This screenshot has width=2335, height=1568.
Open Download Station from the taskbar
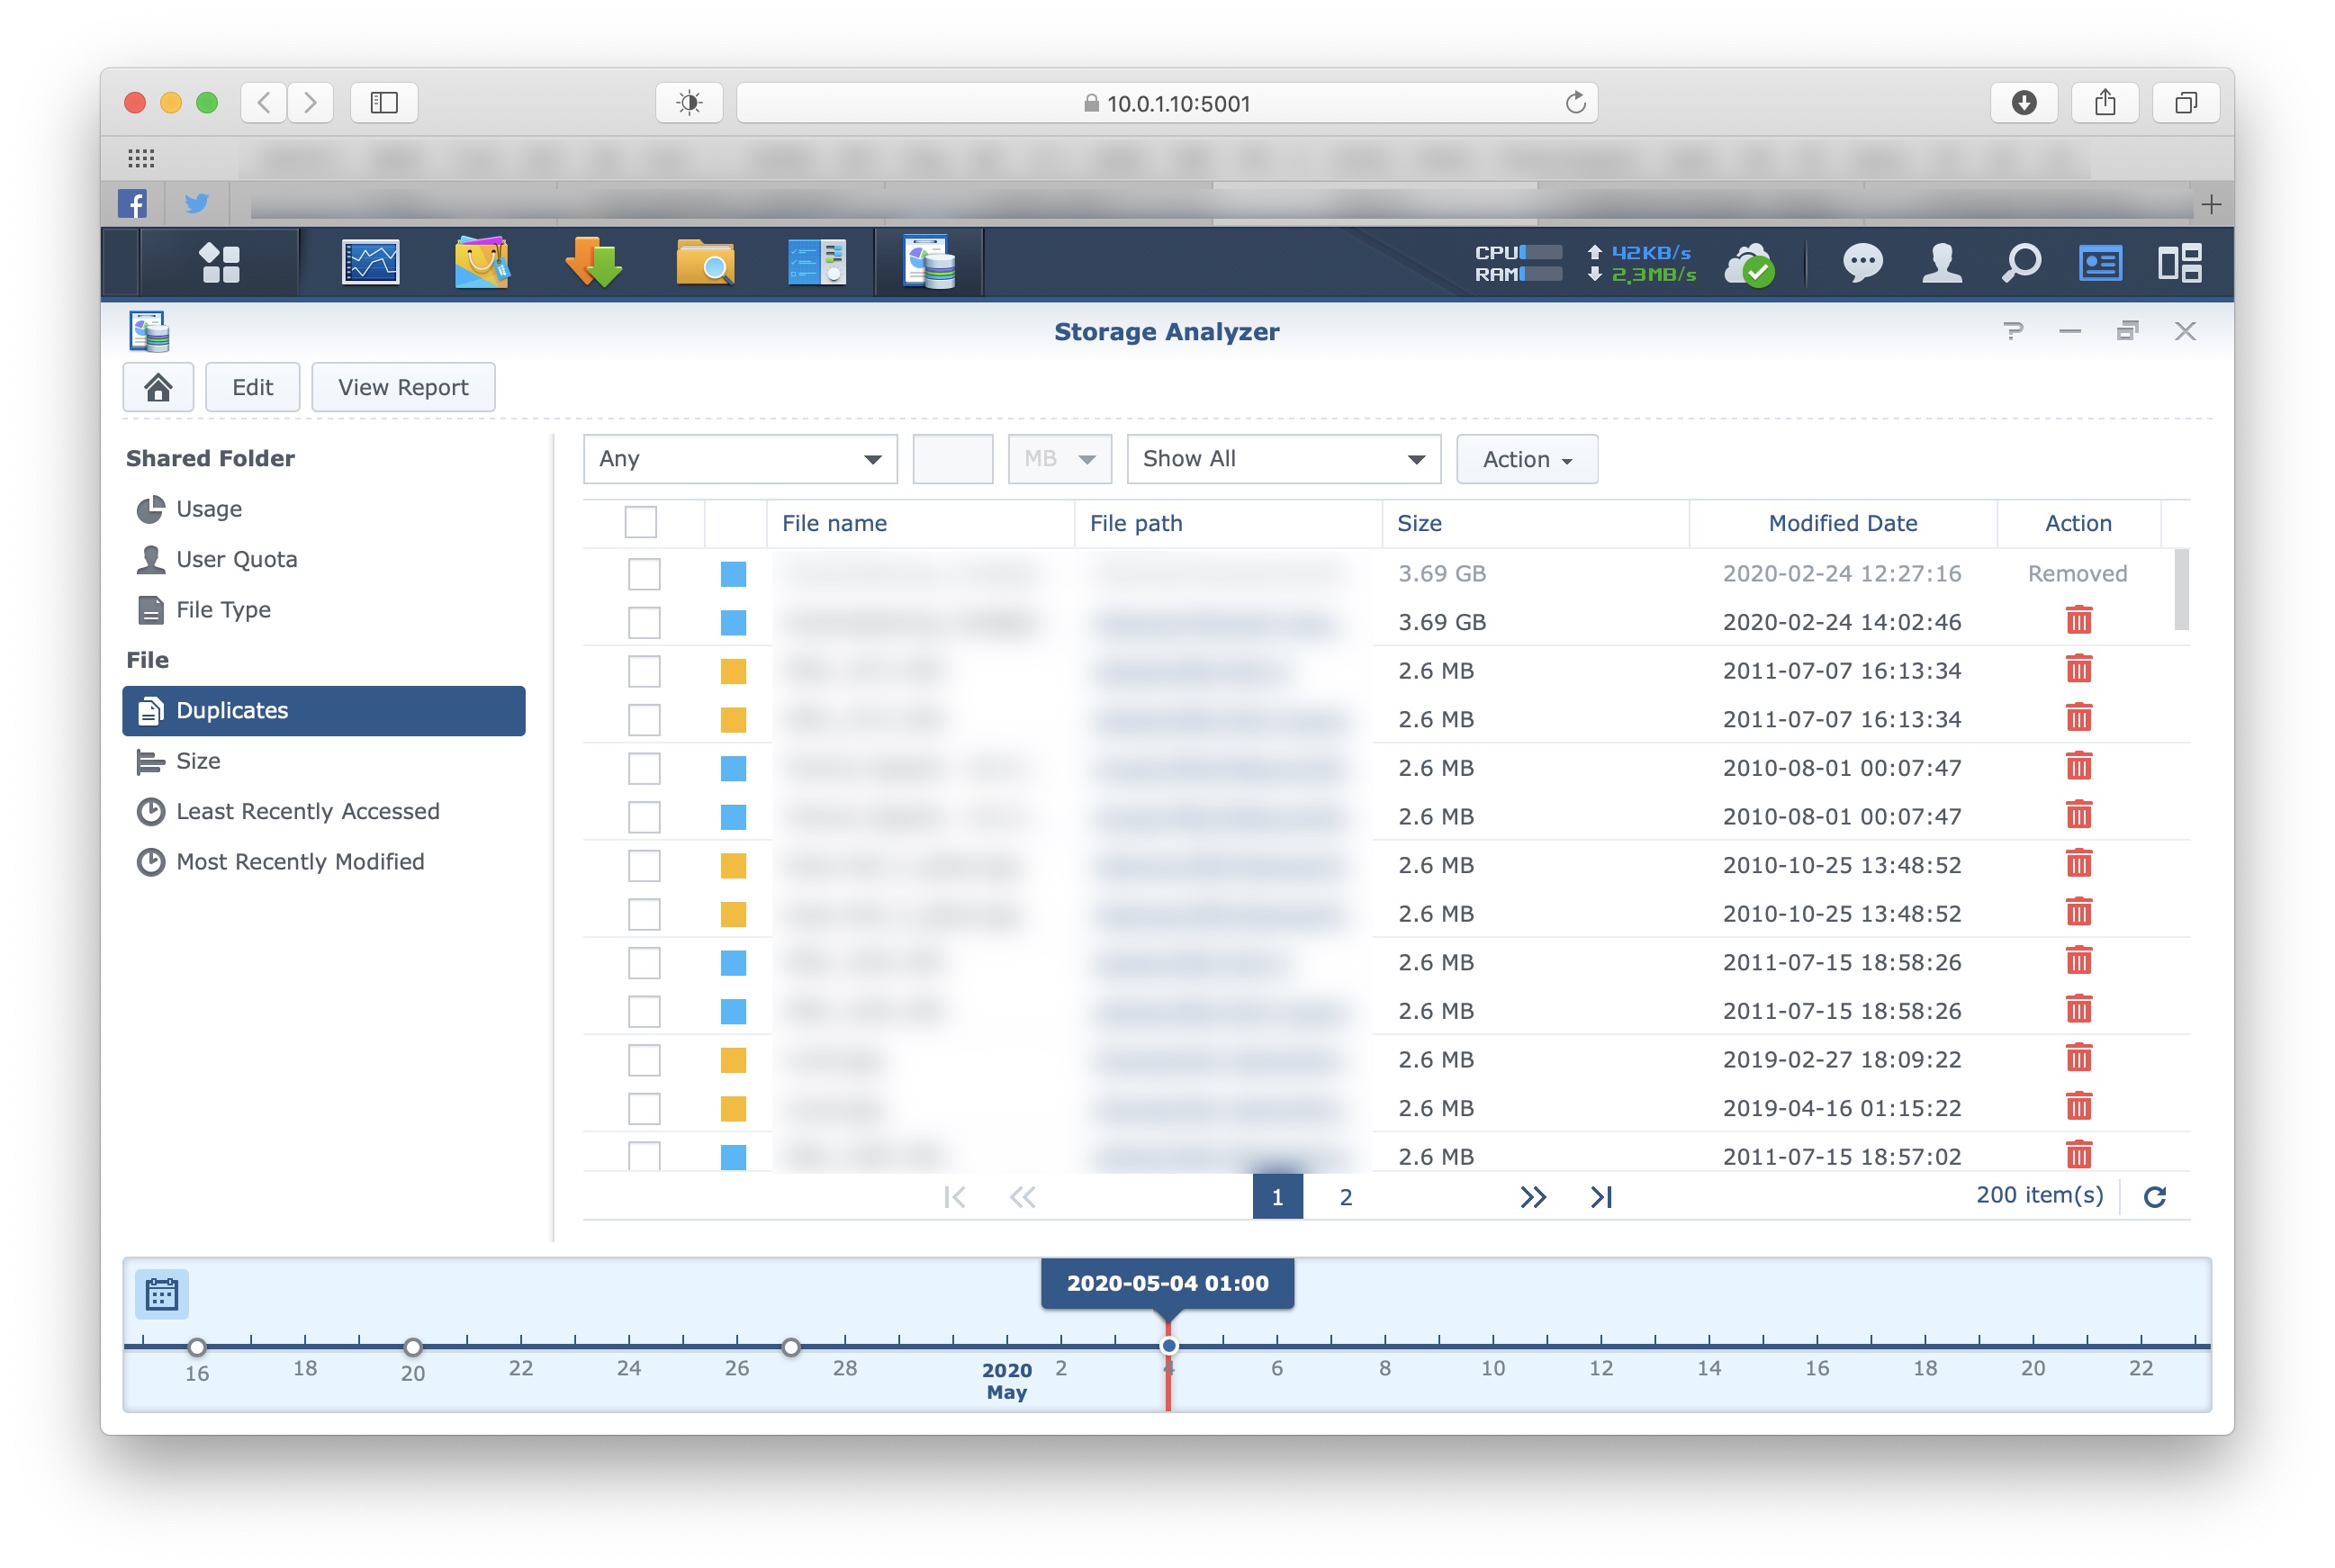593,264
